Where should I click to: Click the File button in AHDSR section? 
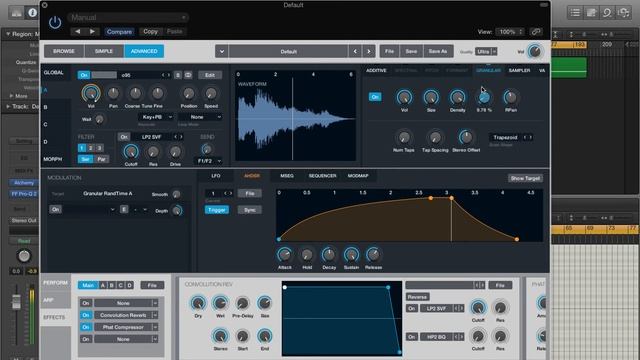[x=250, y=193]
